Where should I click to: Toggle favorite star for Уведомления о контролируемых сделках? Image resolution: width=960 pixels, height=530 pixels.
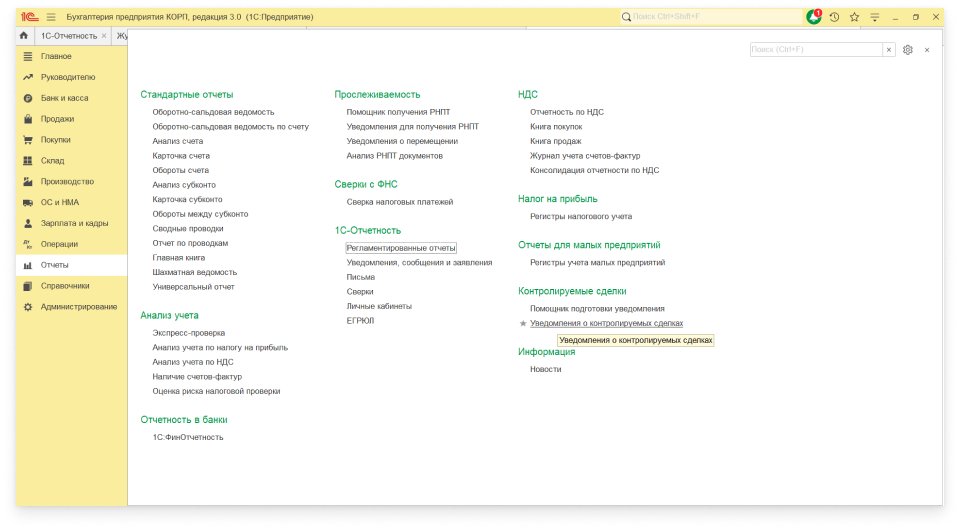pyautogui.click(x=523, y=324)
